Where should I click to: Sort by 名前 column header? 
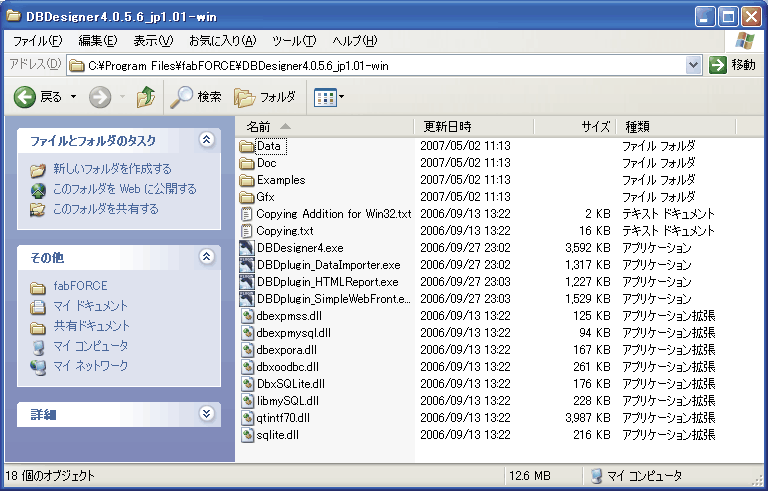click(x=325, y=127)
